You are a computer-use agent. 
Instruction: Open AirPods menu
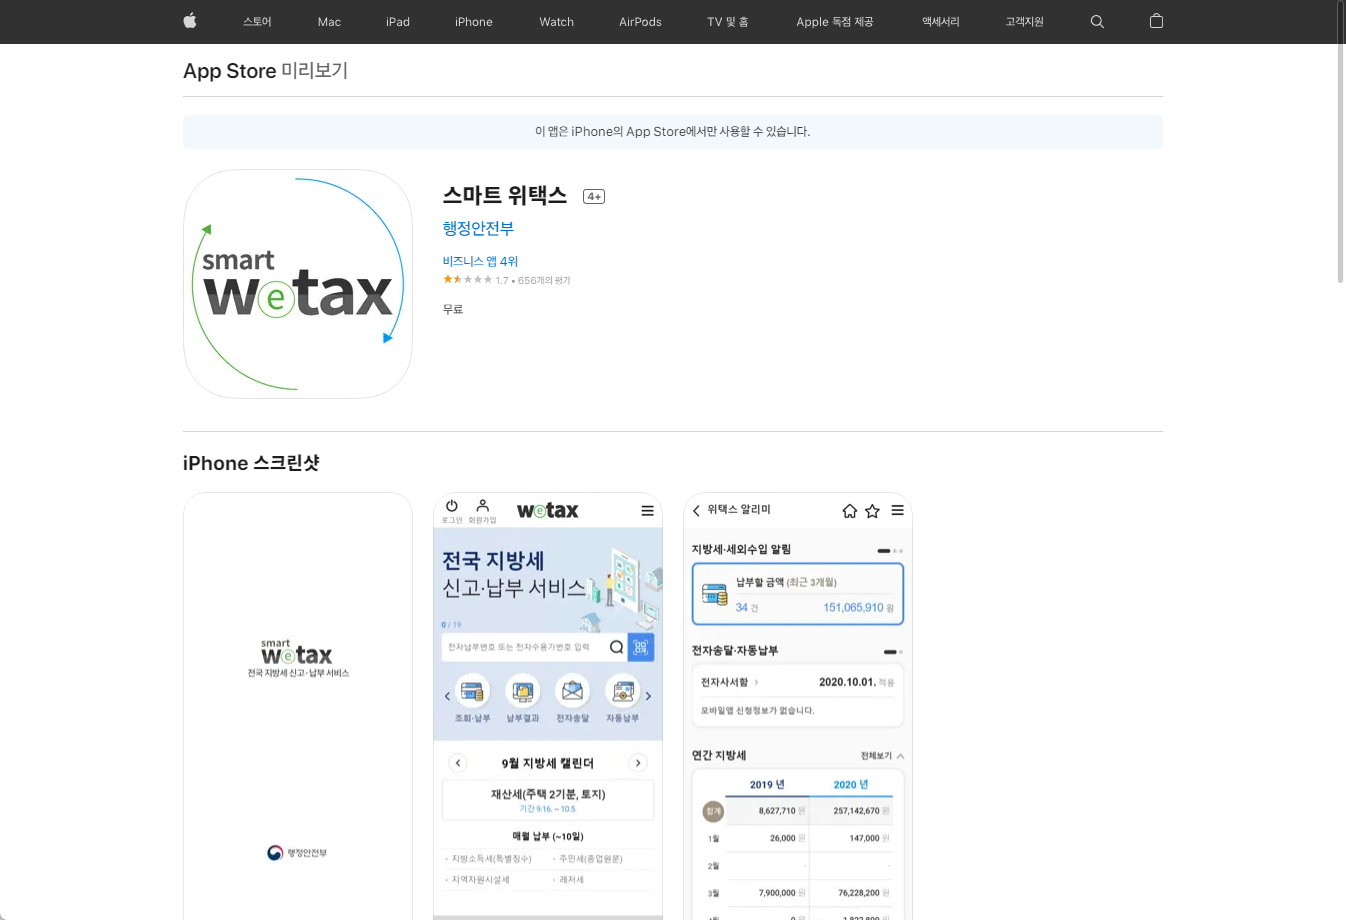coord(640,21)
